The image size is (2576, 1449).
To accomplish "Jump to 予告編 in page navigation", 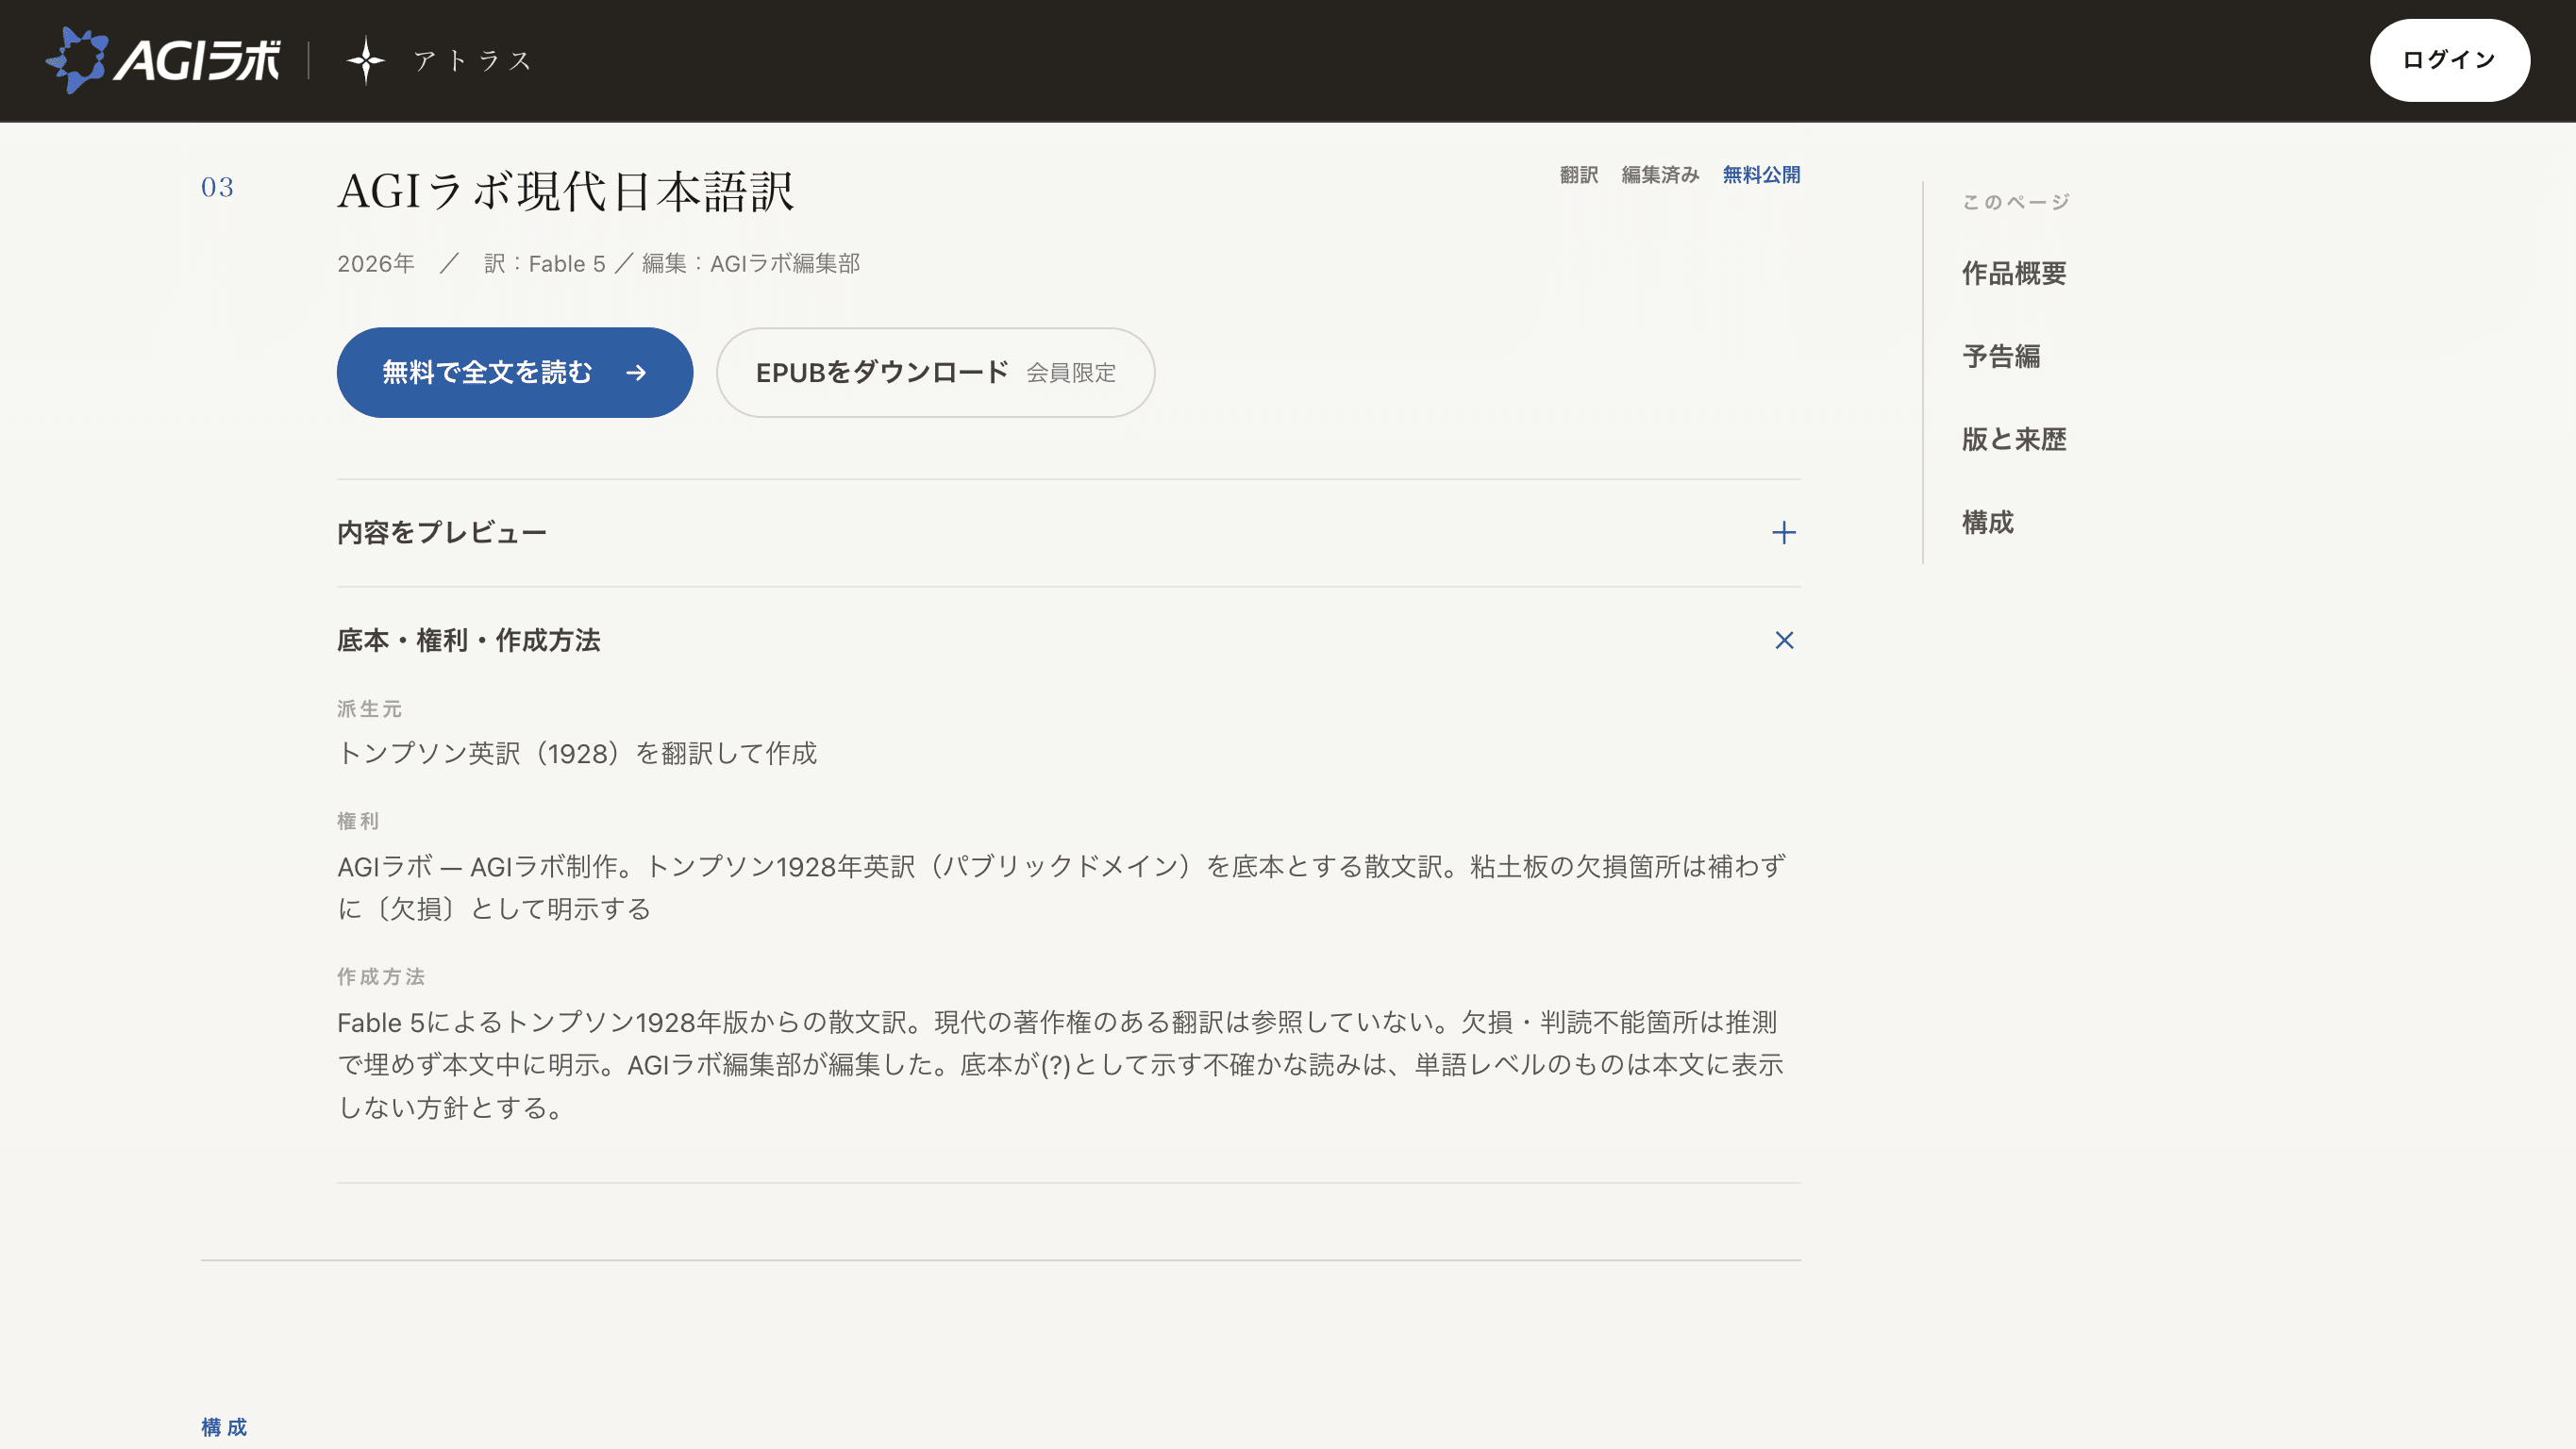I will coord(2000,356).
